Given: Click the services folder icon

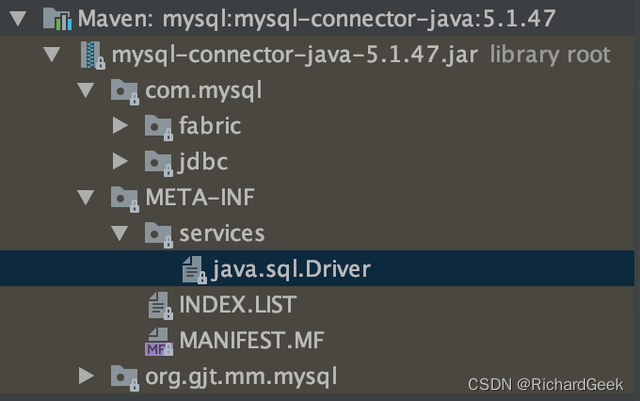Looking at the screenshot, I should click(159, 234).
